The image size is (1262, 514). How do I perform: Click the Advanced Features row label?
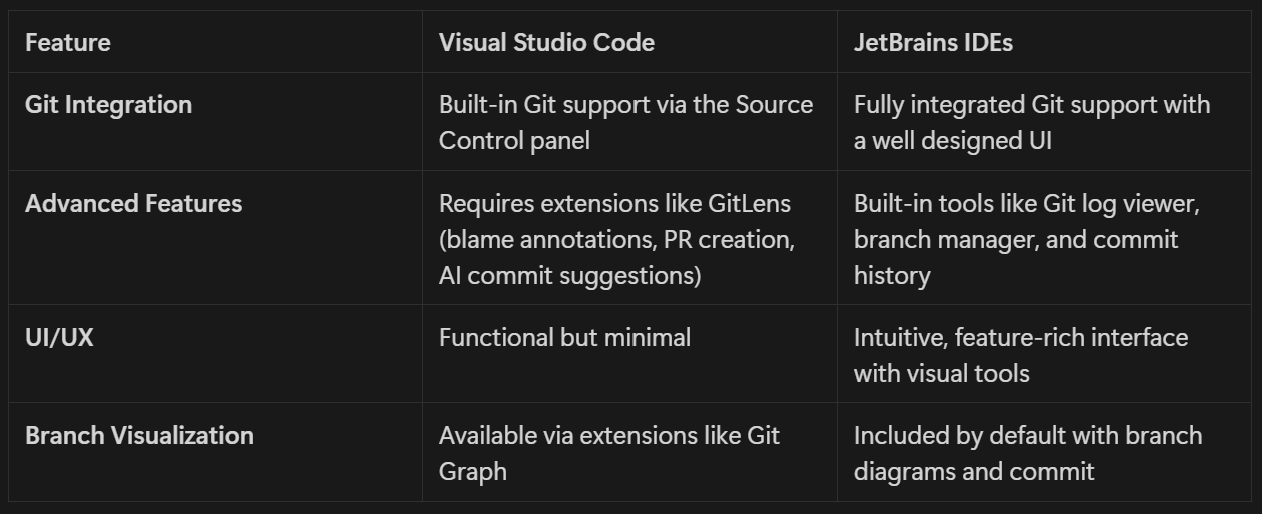click(133, 203)
